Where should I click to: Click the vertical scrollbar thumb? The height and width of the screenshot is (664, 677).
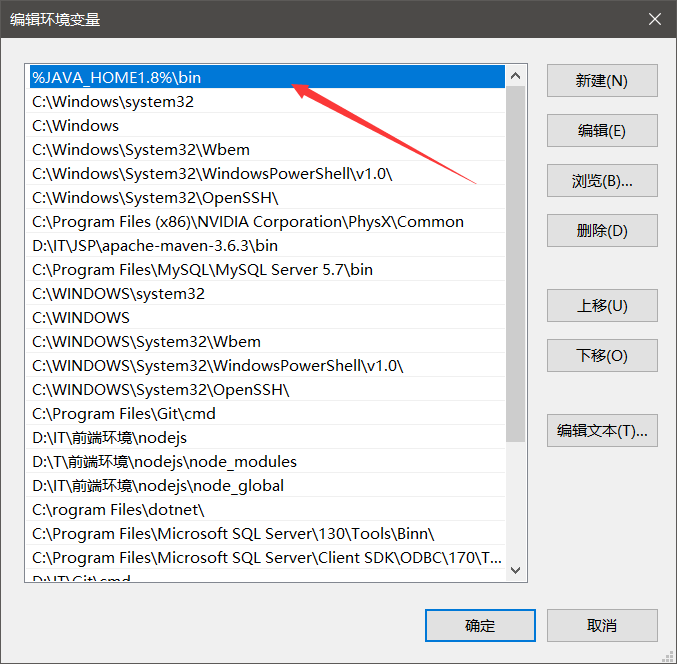[x=515, y=264]
